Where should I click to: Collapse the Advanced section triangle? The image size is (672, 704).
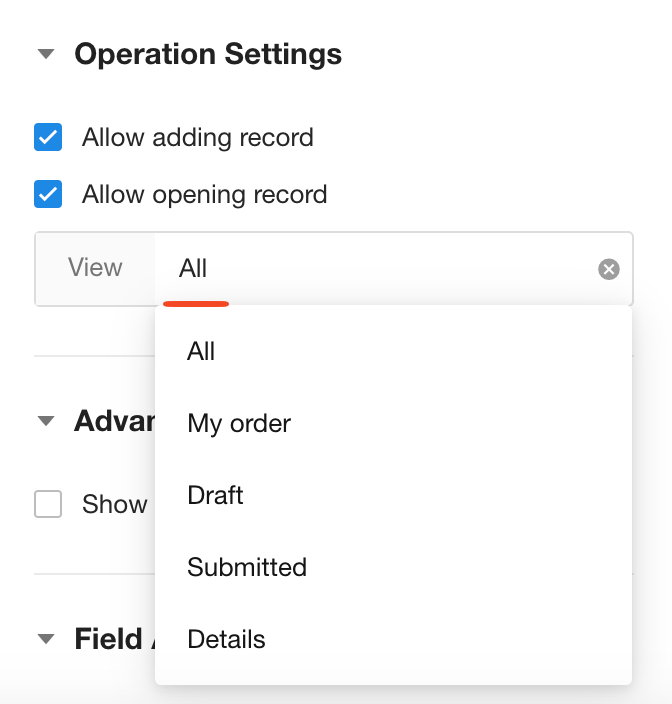tap(45, 421)
